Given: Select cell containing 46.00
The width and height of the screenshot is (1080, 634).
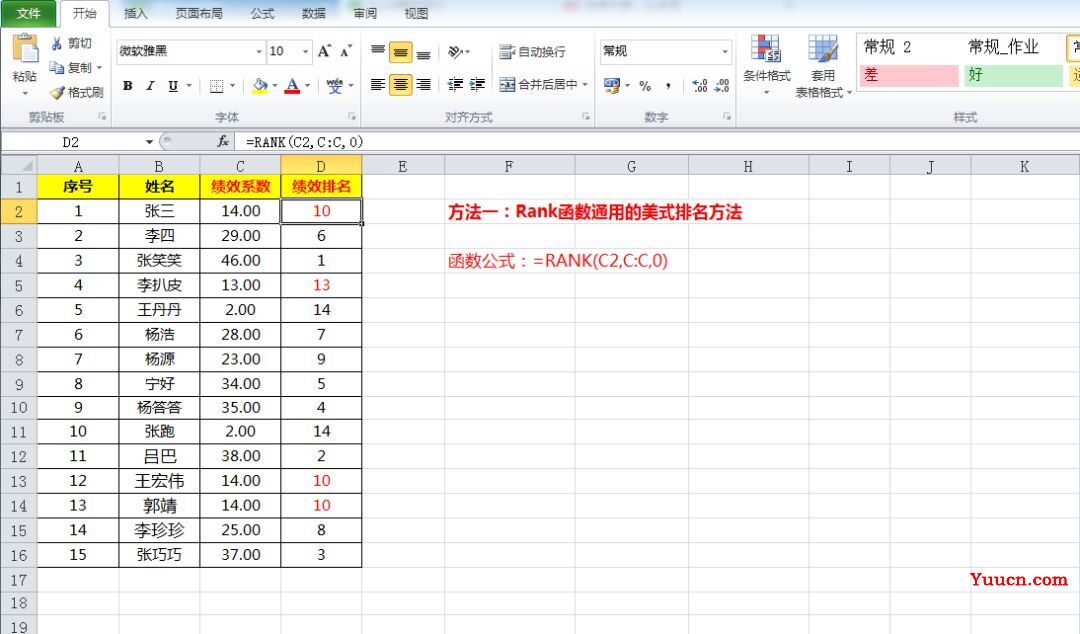Looking at the screenshot, I should point(240,260).
